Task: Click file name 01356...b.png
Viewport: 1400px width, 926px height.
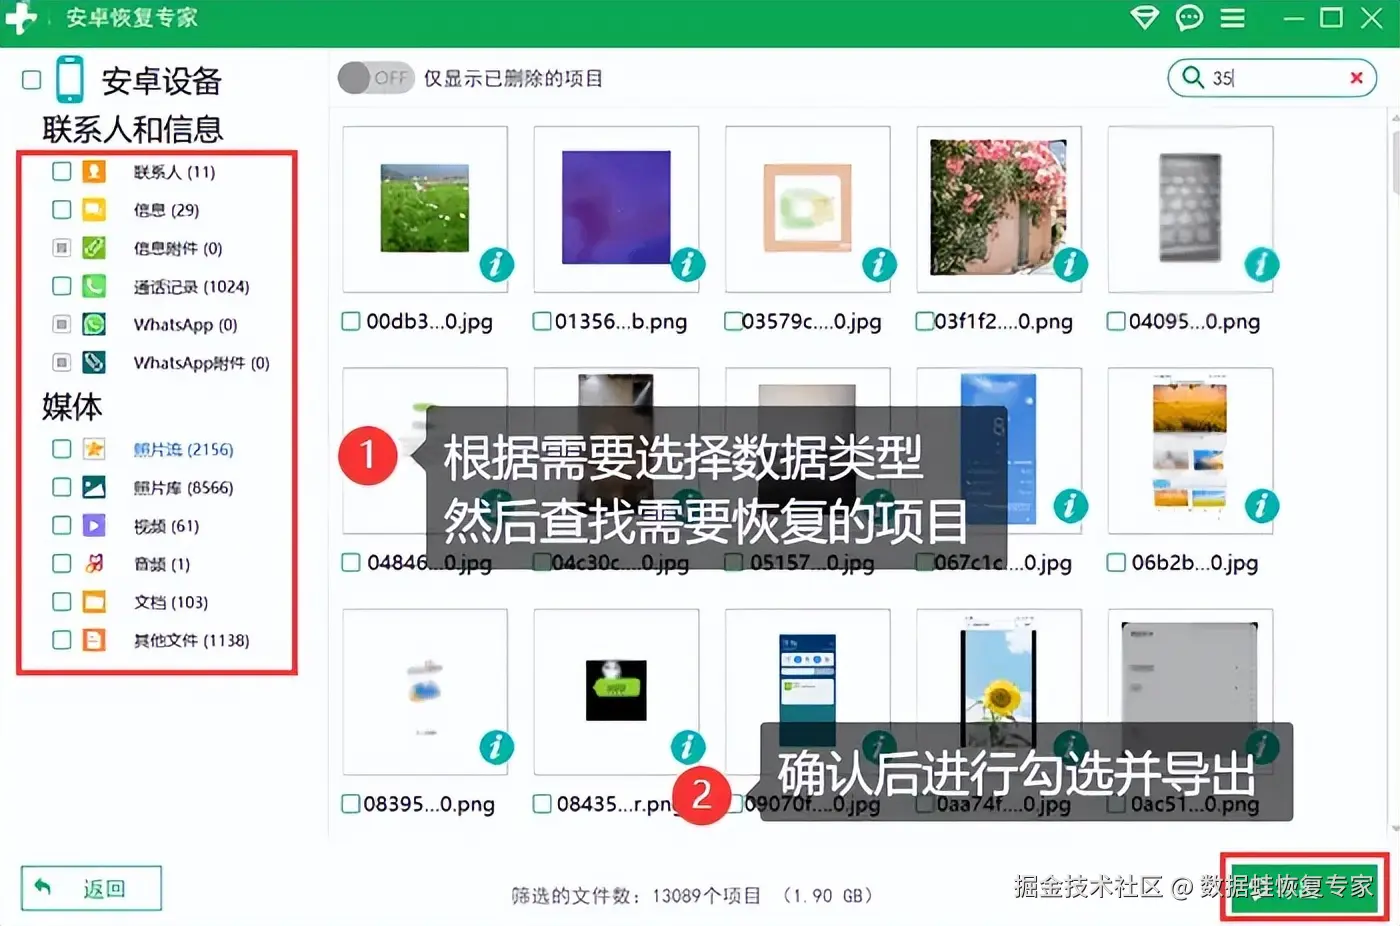Action: (x=621, y=322)
